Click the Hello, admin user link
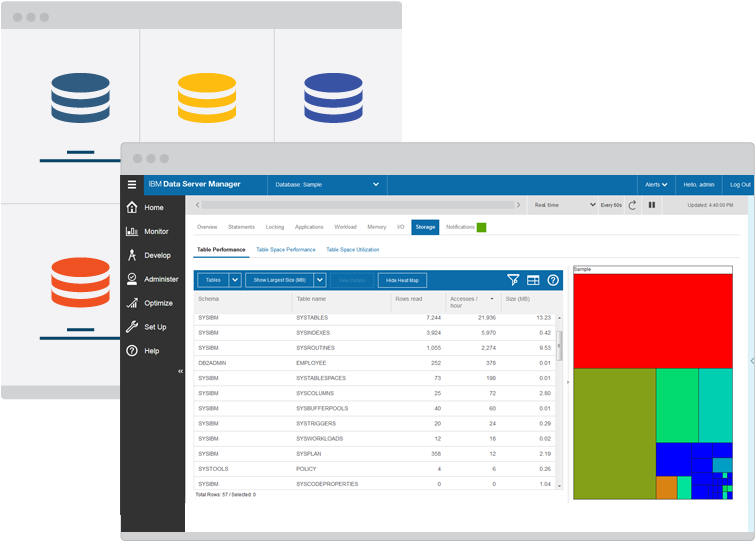 [x=699, y=185]
